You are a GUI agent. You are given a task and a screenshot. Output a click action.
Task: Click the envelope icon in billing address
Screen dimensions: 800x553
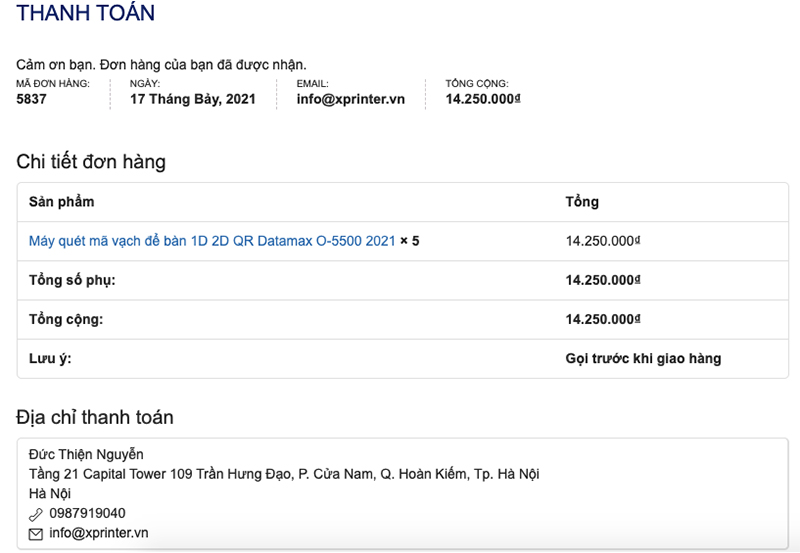[x=36, y=534]
